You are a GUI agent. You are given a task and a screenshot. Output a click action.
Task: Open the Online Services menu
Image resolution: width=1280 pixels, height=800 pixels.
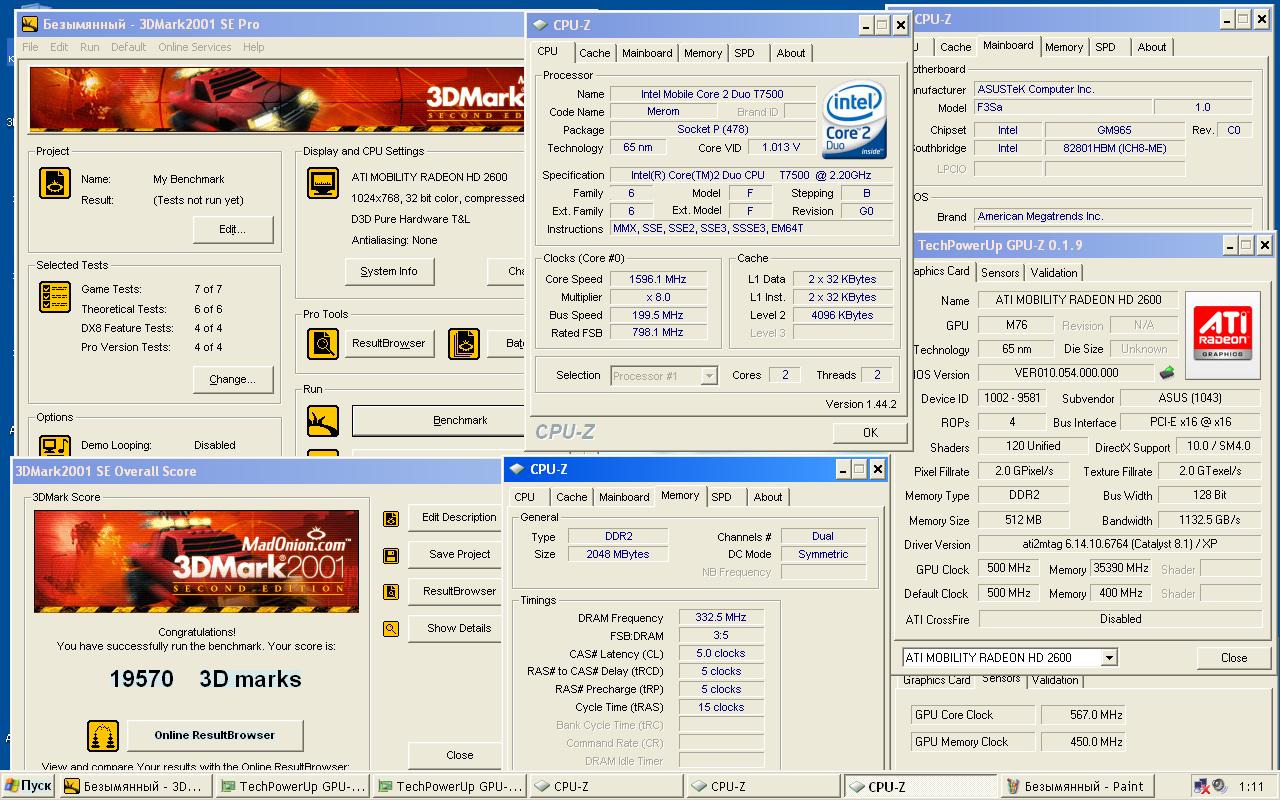[195, 47]
